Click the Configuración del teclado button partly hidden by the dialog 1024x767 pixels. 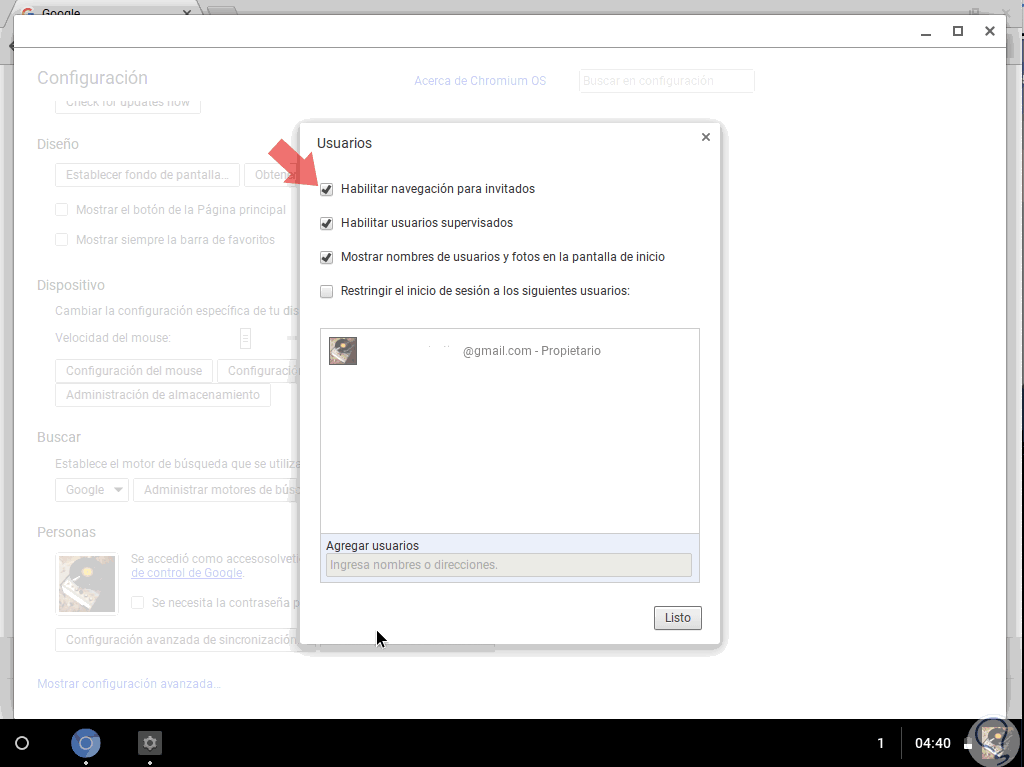coord(258,371)
